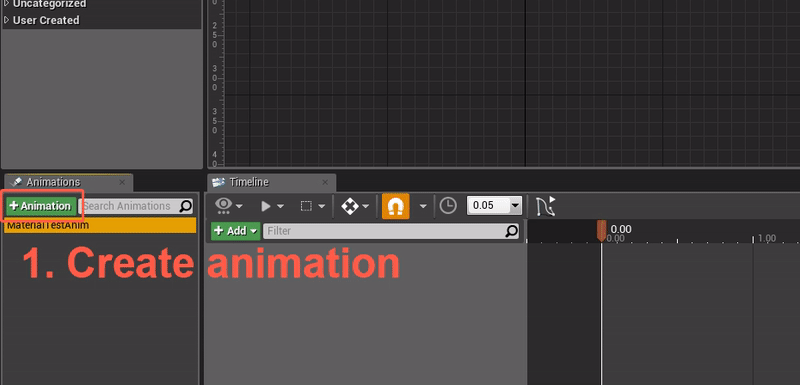Screen dimensions: 800x385
Task: Open snapping options arrow beside the magnet
Action: tap(423, 207)
